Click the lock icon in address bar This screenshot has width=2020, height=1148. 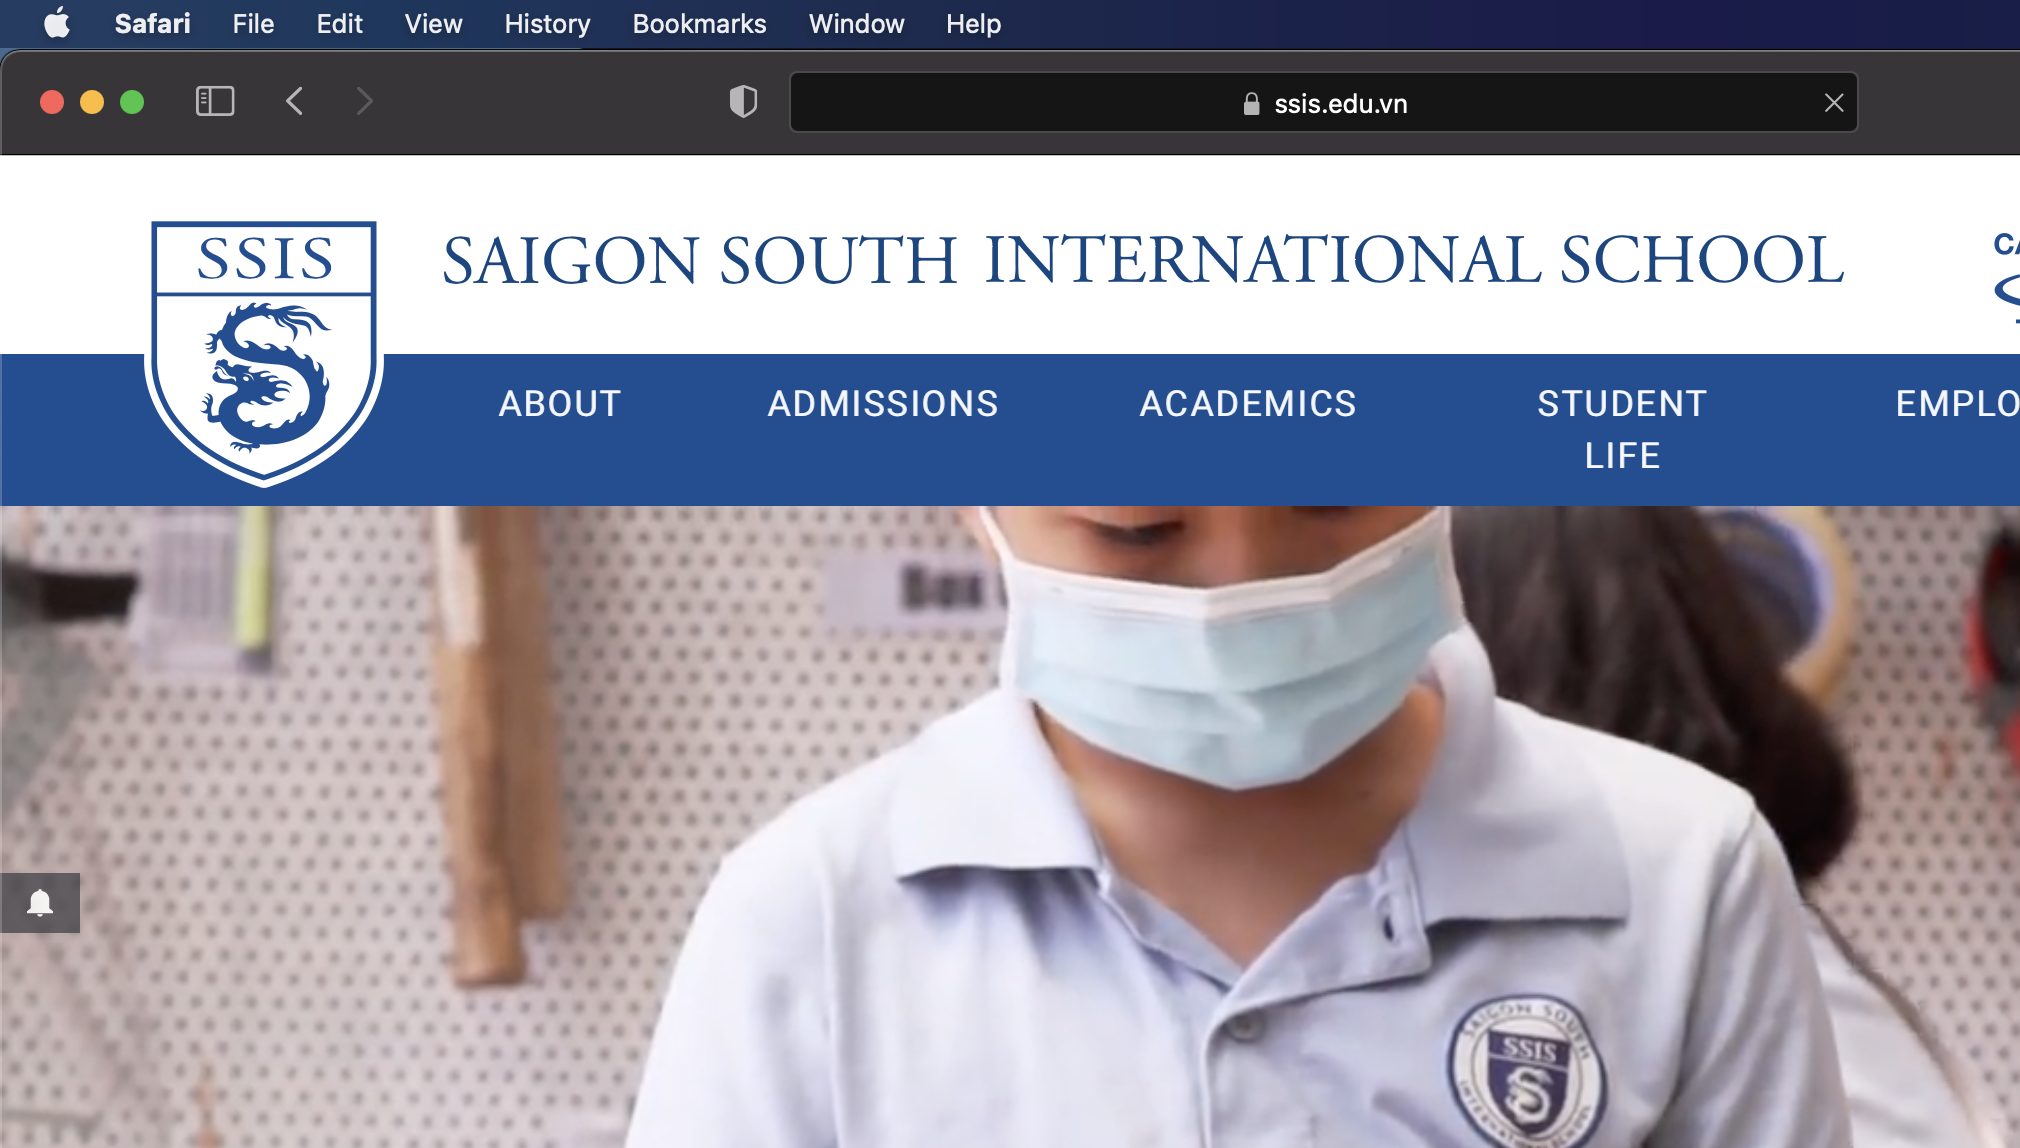1250,104
